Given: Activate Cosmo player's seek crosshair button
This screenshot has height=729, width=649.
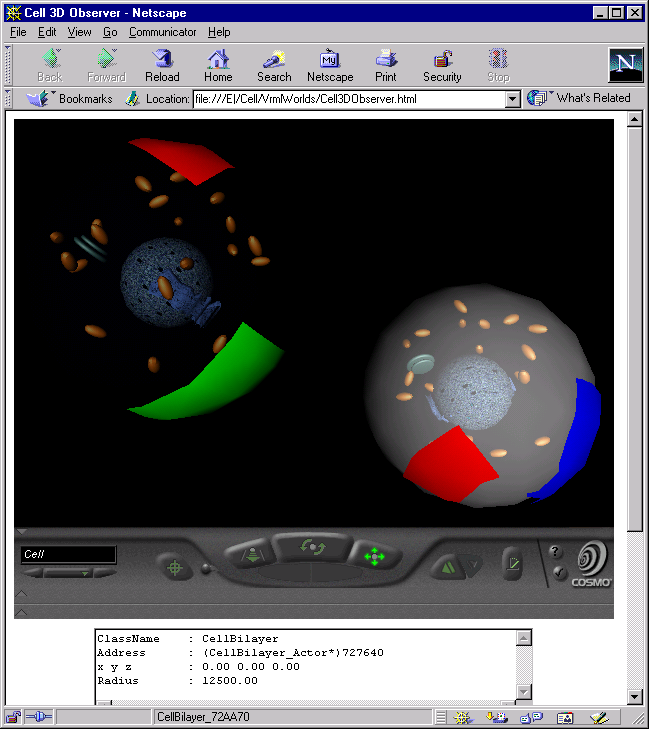Looking at the screenshot, I should click(175, 567).
